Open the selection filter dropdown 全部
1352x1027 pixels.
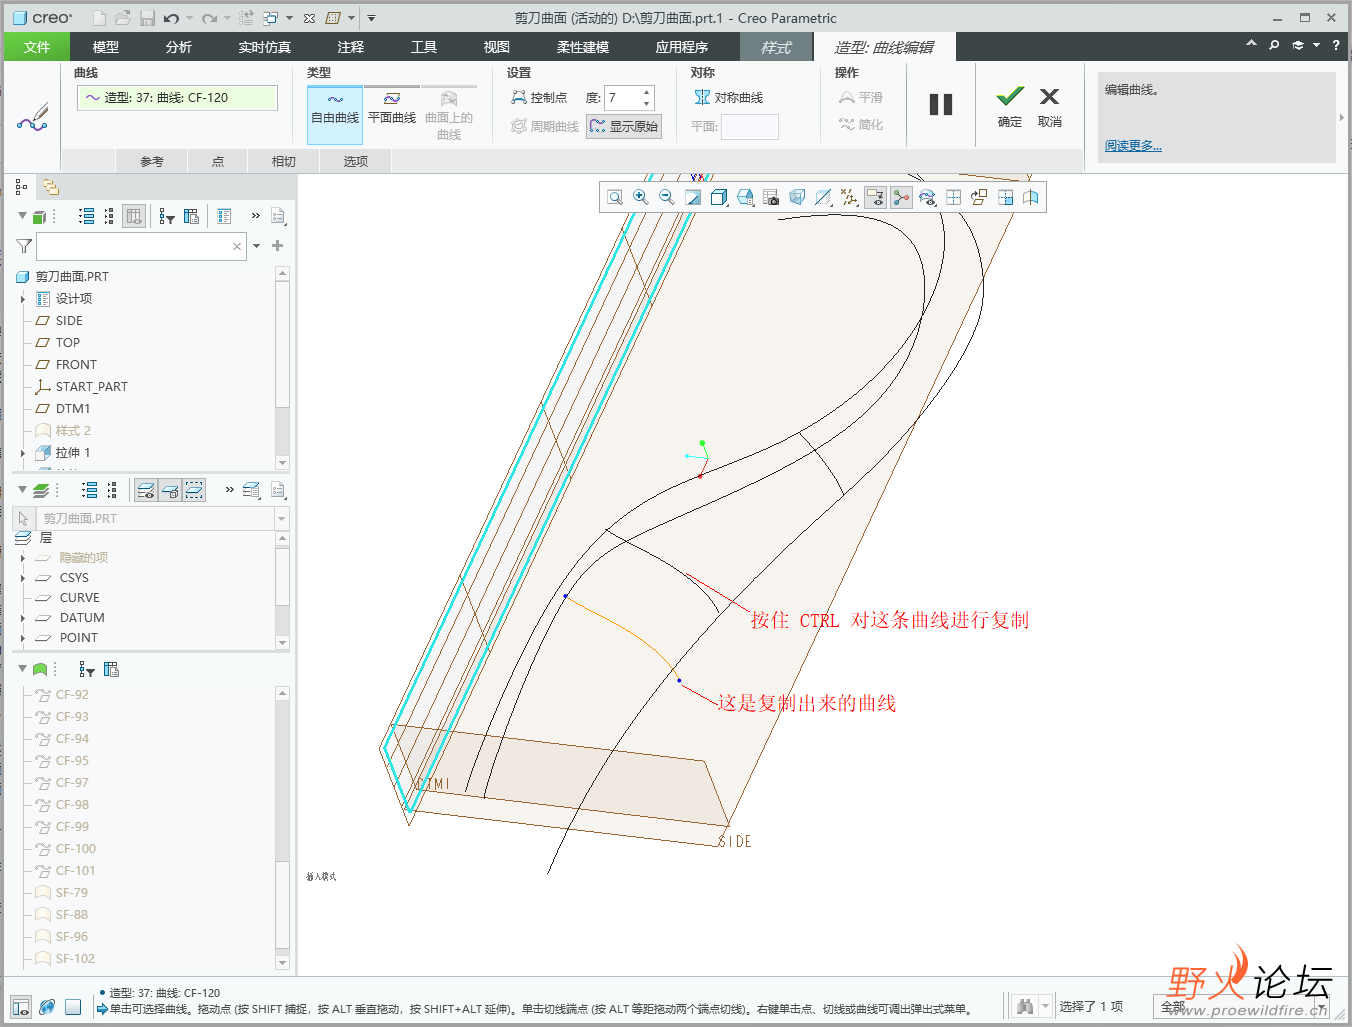[1243, 1007]
